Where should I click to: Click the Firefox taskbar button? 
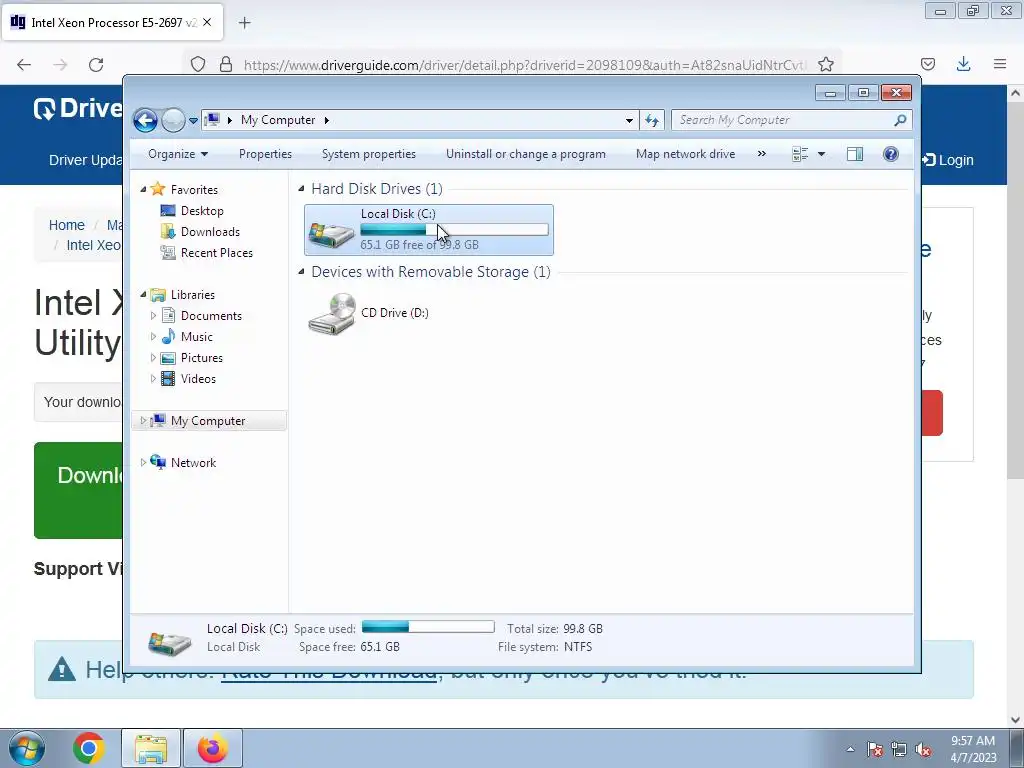pos(213,748)
